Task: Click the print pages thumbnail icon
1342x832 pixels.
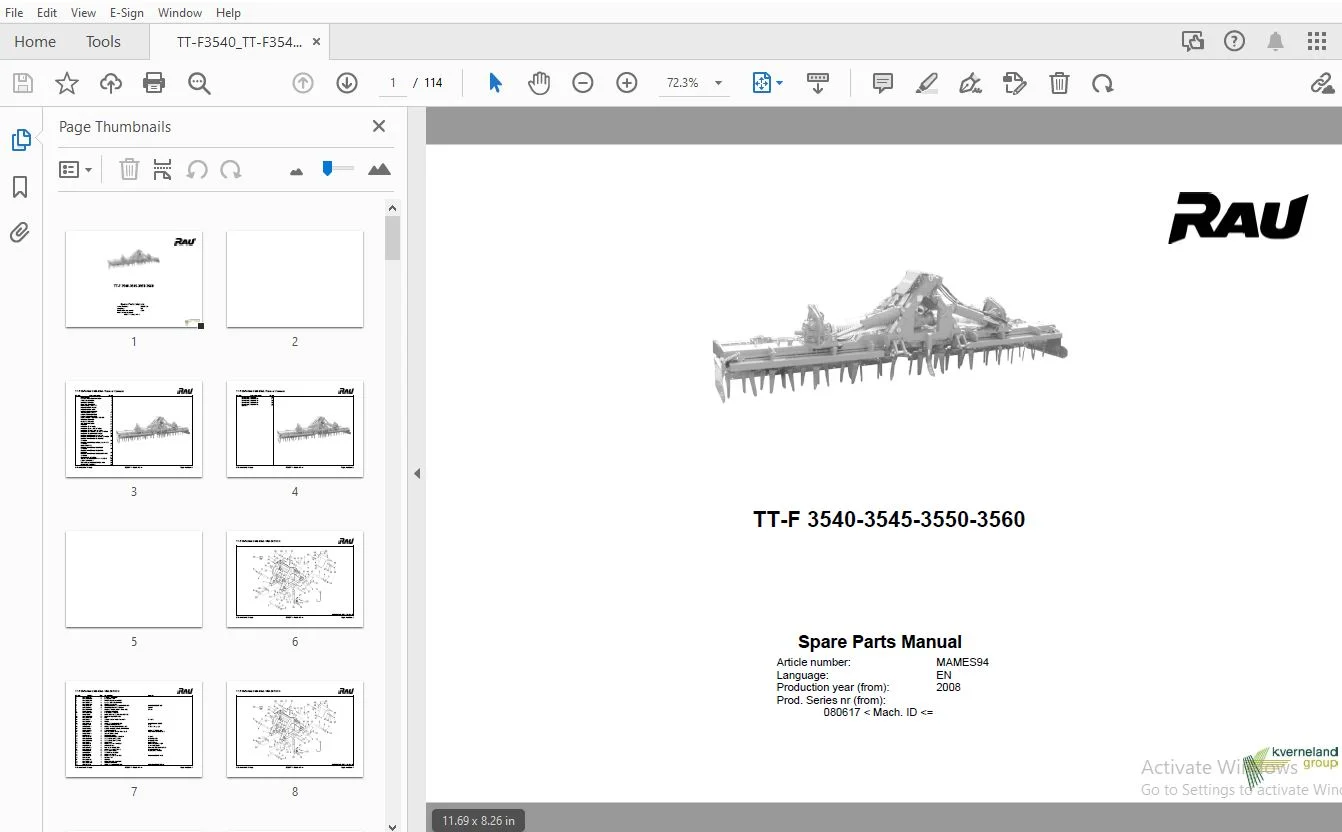Action: (163, 170)
